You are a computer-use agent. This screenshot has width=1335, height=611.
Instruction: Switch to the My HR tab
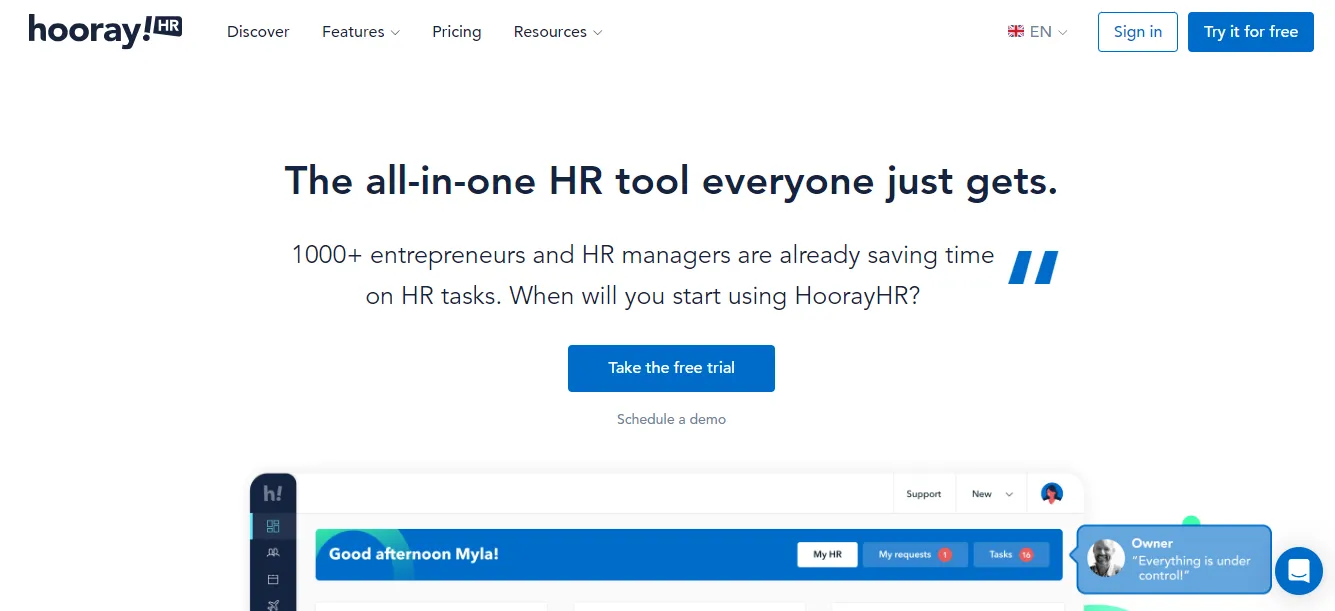(x=827, y=554)
